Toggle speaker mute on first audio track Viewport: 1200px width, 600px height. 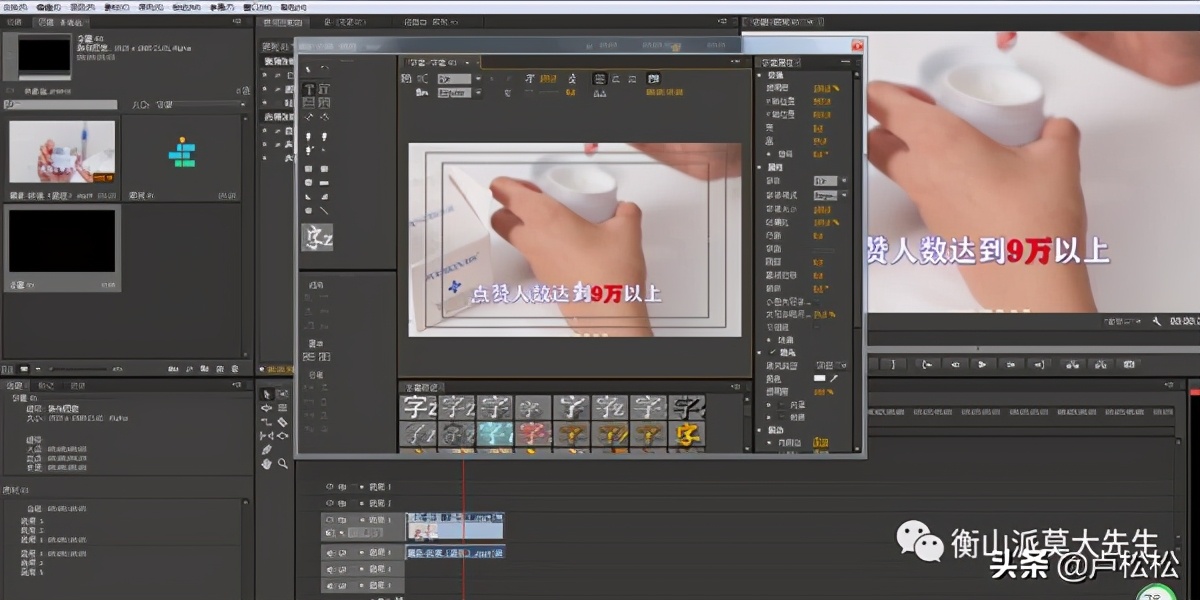coord(330,552)
